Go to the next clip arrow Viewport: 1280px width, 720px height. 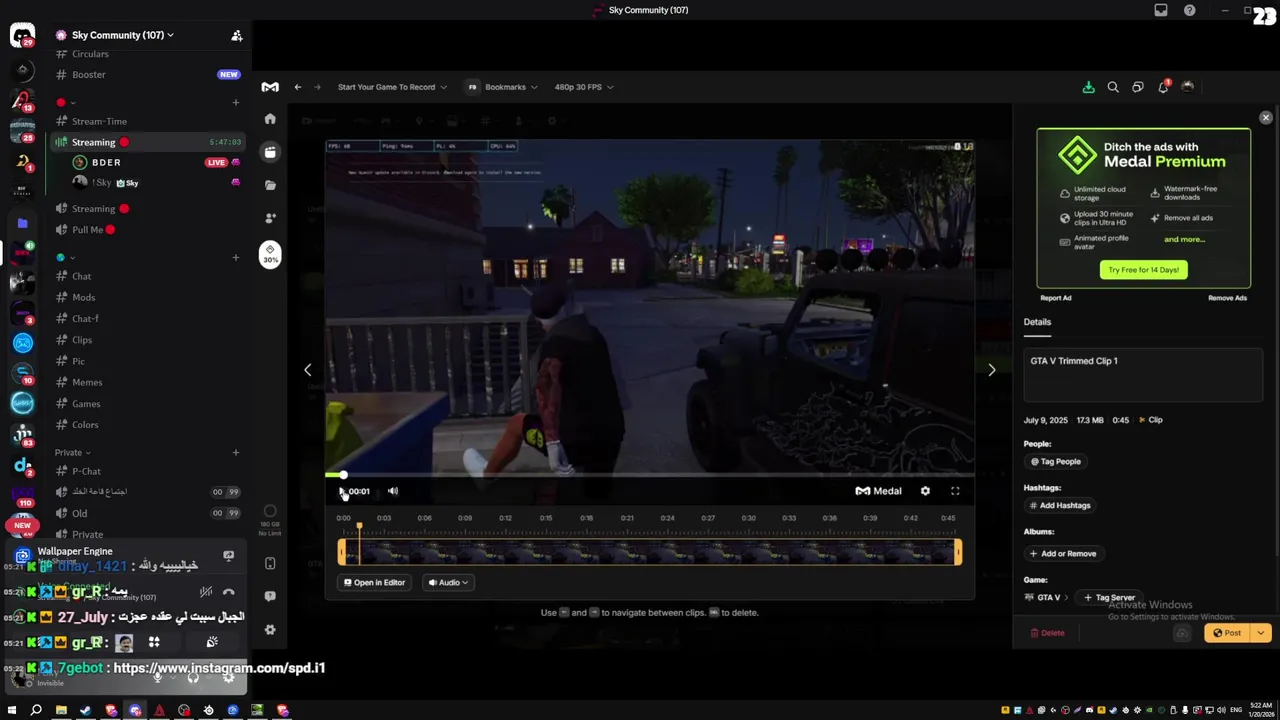pyautogui.click(x=991, y=370)
